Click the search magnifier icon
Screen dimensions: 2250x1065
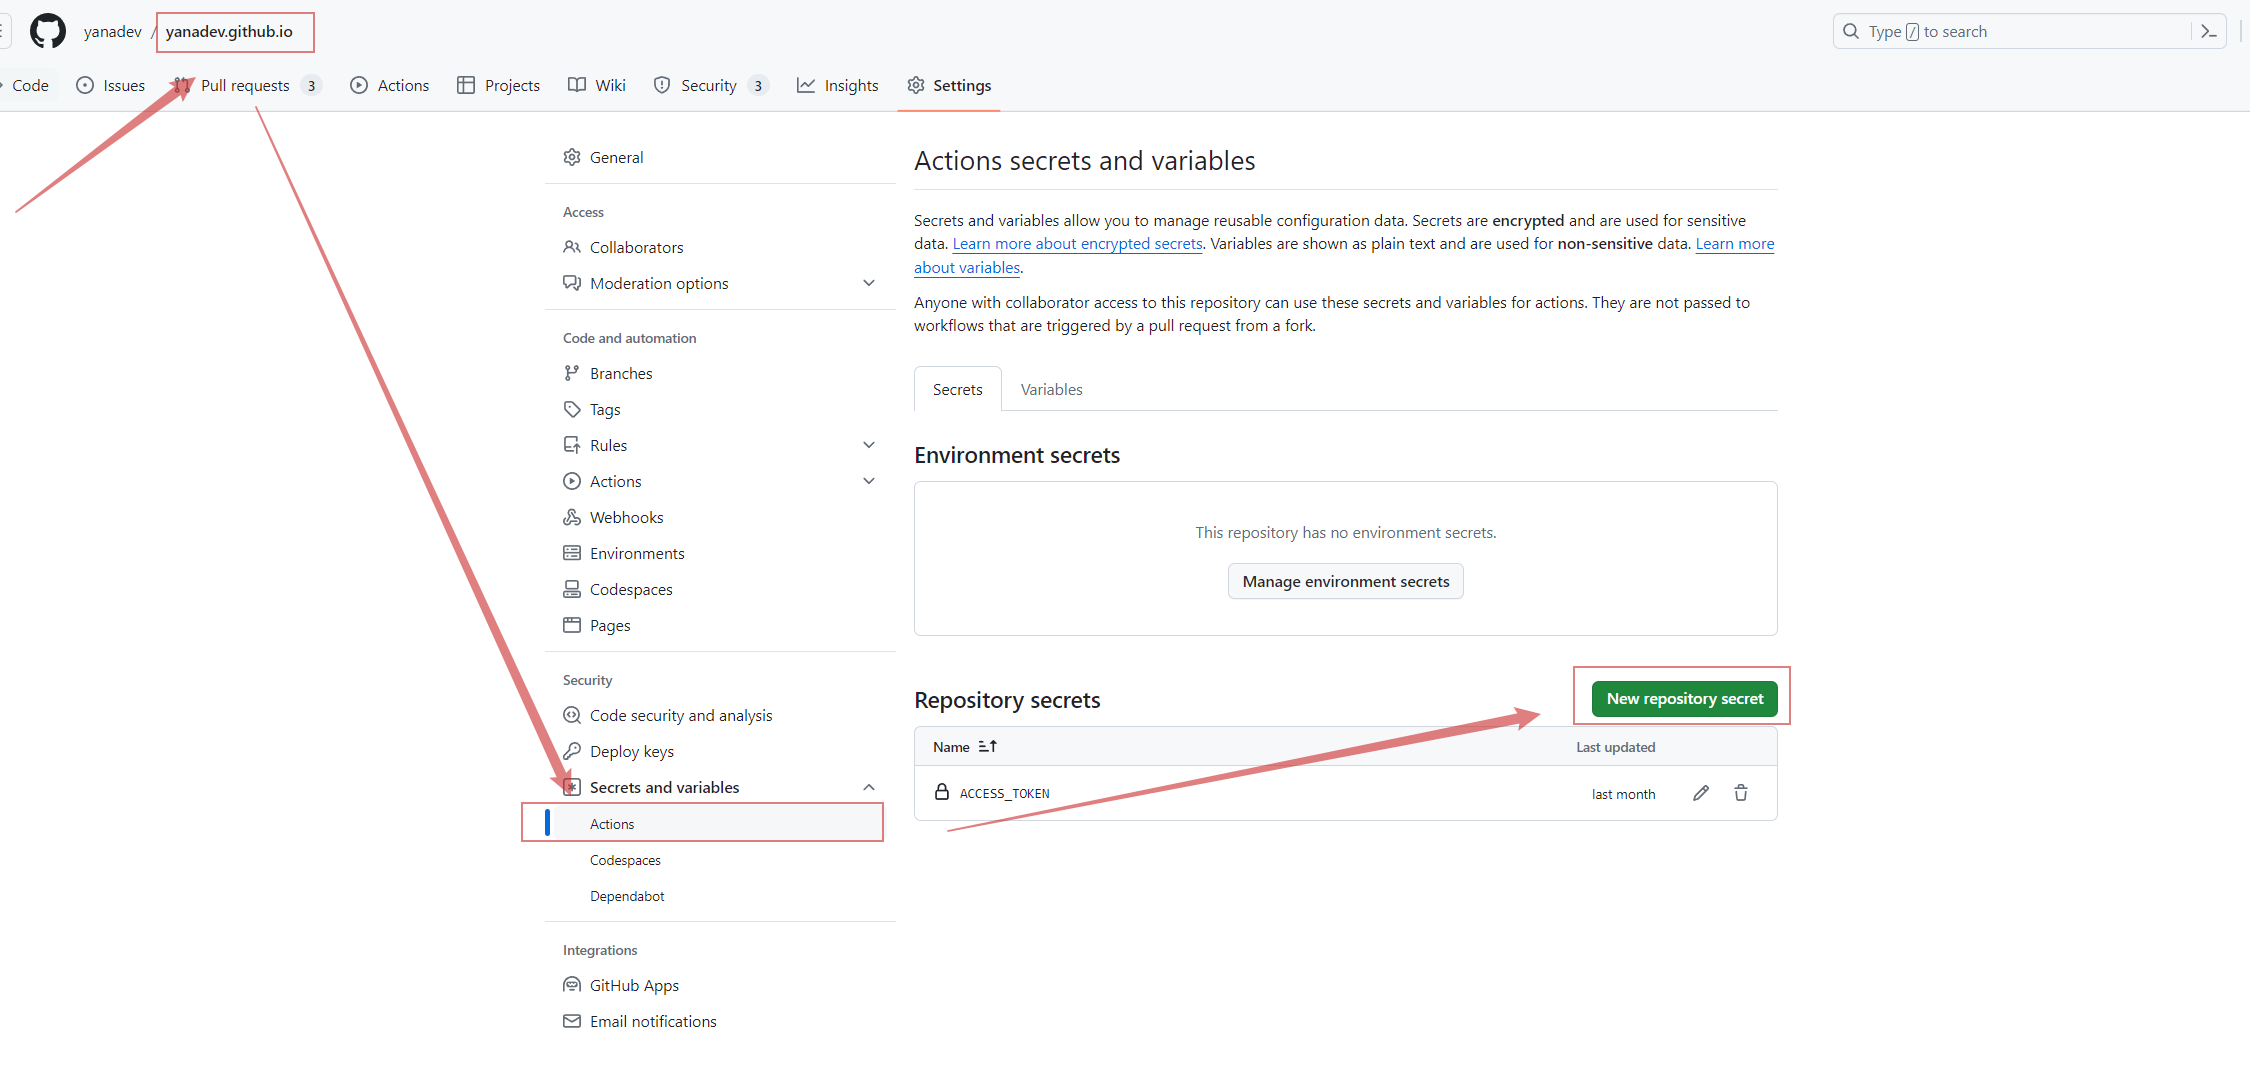1851,31
